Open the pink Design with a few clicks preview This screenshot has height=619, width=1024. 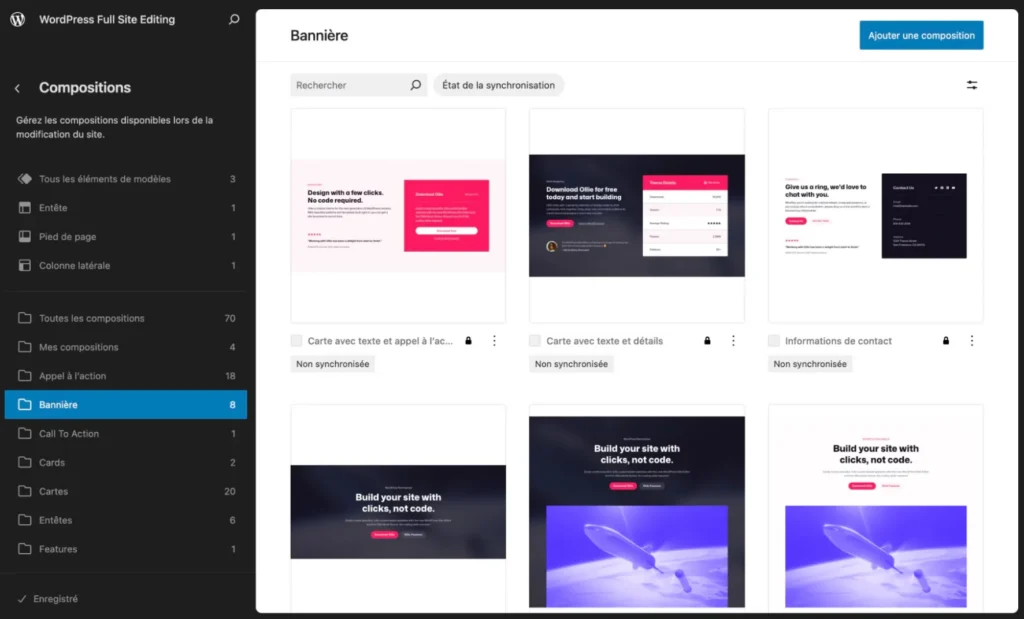[x=398, y=215]
